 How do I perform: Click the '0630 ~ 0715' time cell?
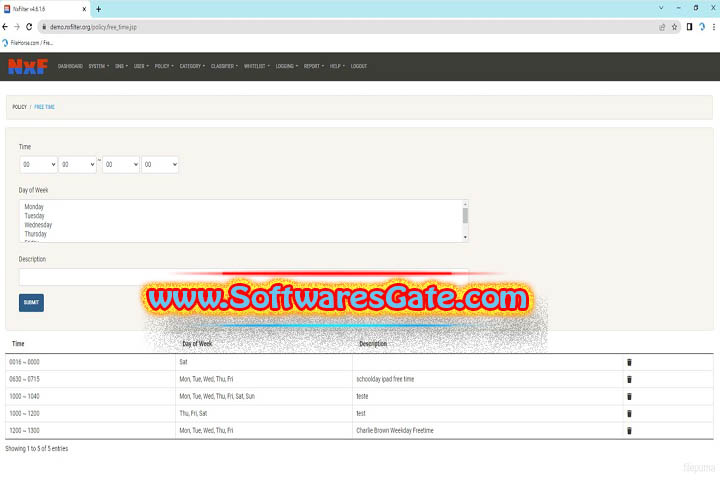point(24,379)
